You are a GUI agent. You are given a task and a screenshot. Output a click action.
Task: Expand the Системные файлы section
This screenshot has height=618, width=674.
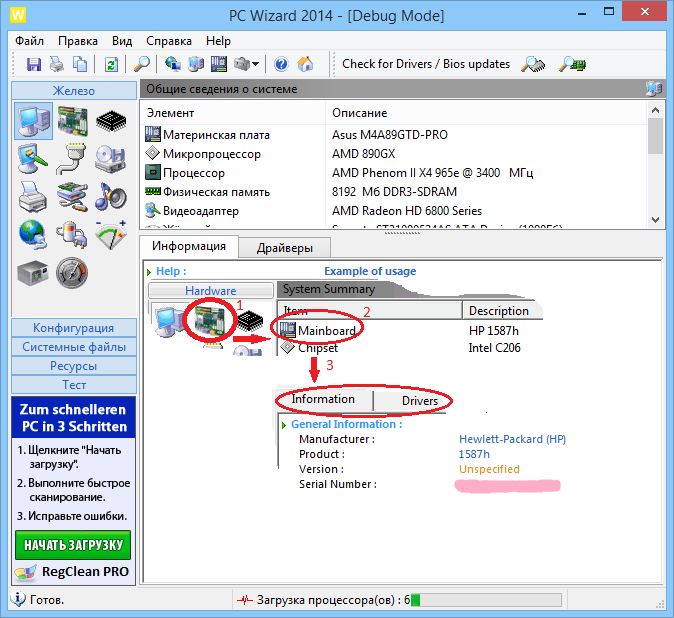pyautogui.click(x=74, y=347)
